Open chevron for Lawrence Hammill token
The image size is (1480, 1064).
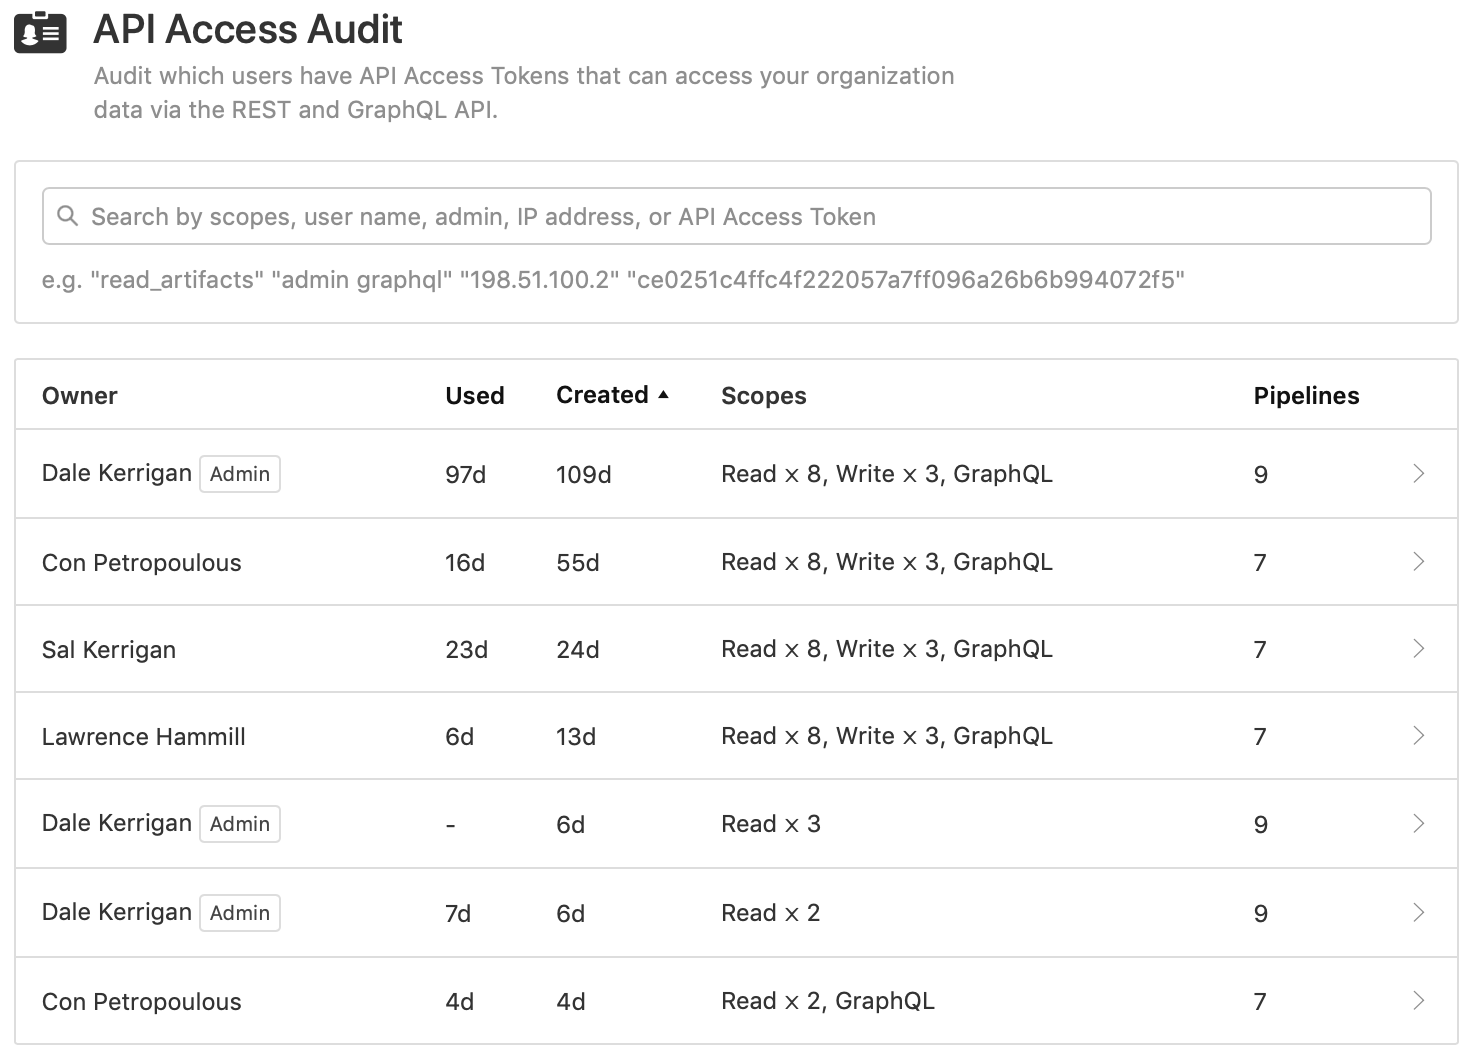(x=1418, y=736)
